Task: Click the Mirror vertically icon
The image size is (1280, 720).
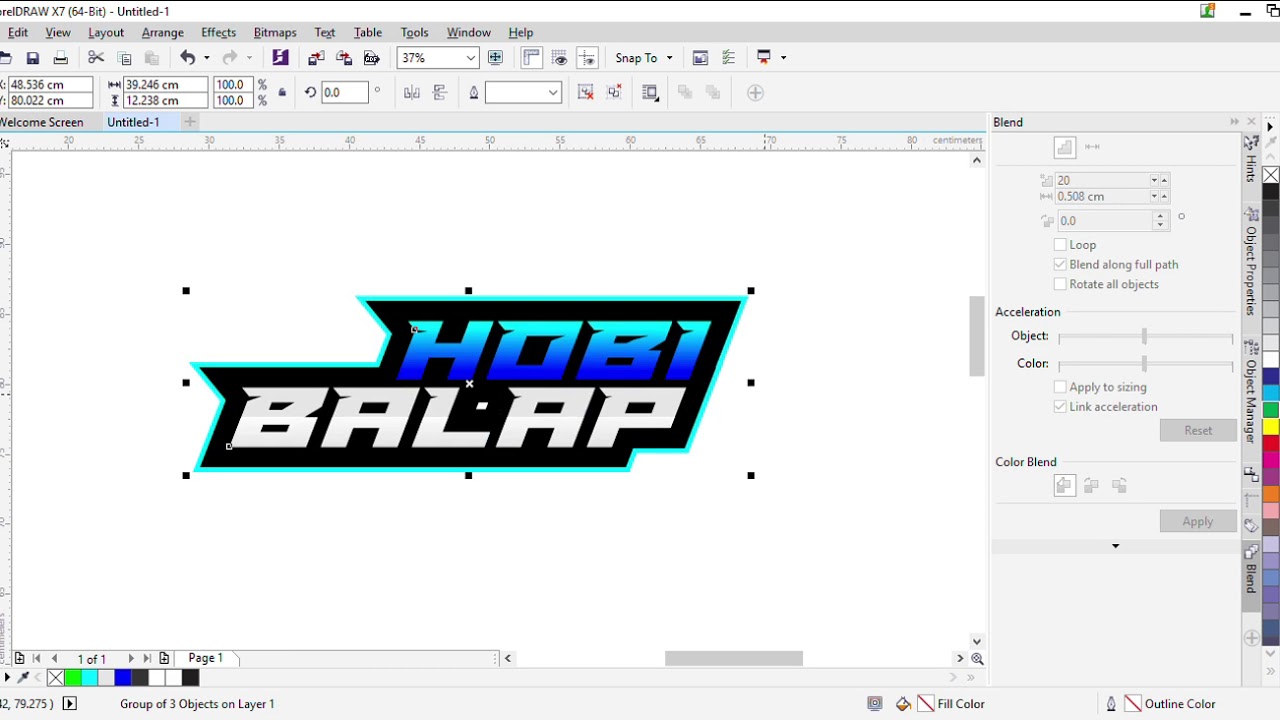Action: click(x=439, y=93)
